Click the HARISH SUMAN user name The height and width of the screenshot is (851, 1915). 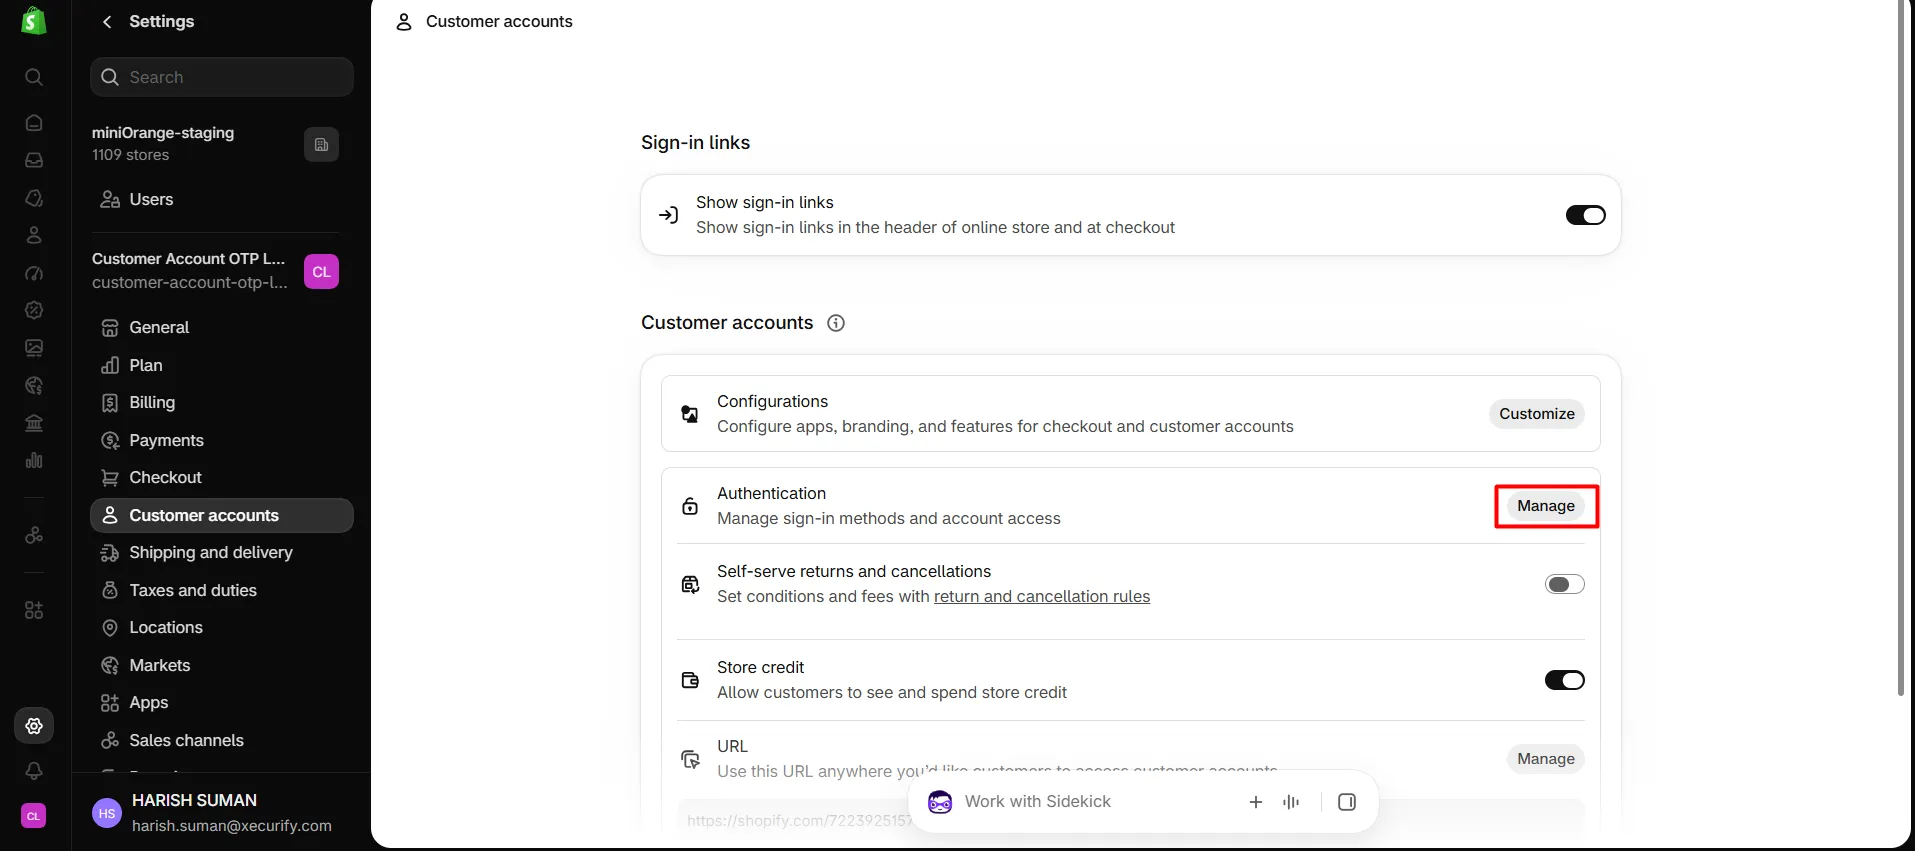click(x=194, y=801)
